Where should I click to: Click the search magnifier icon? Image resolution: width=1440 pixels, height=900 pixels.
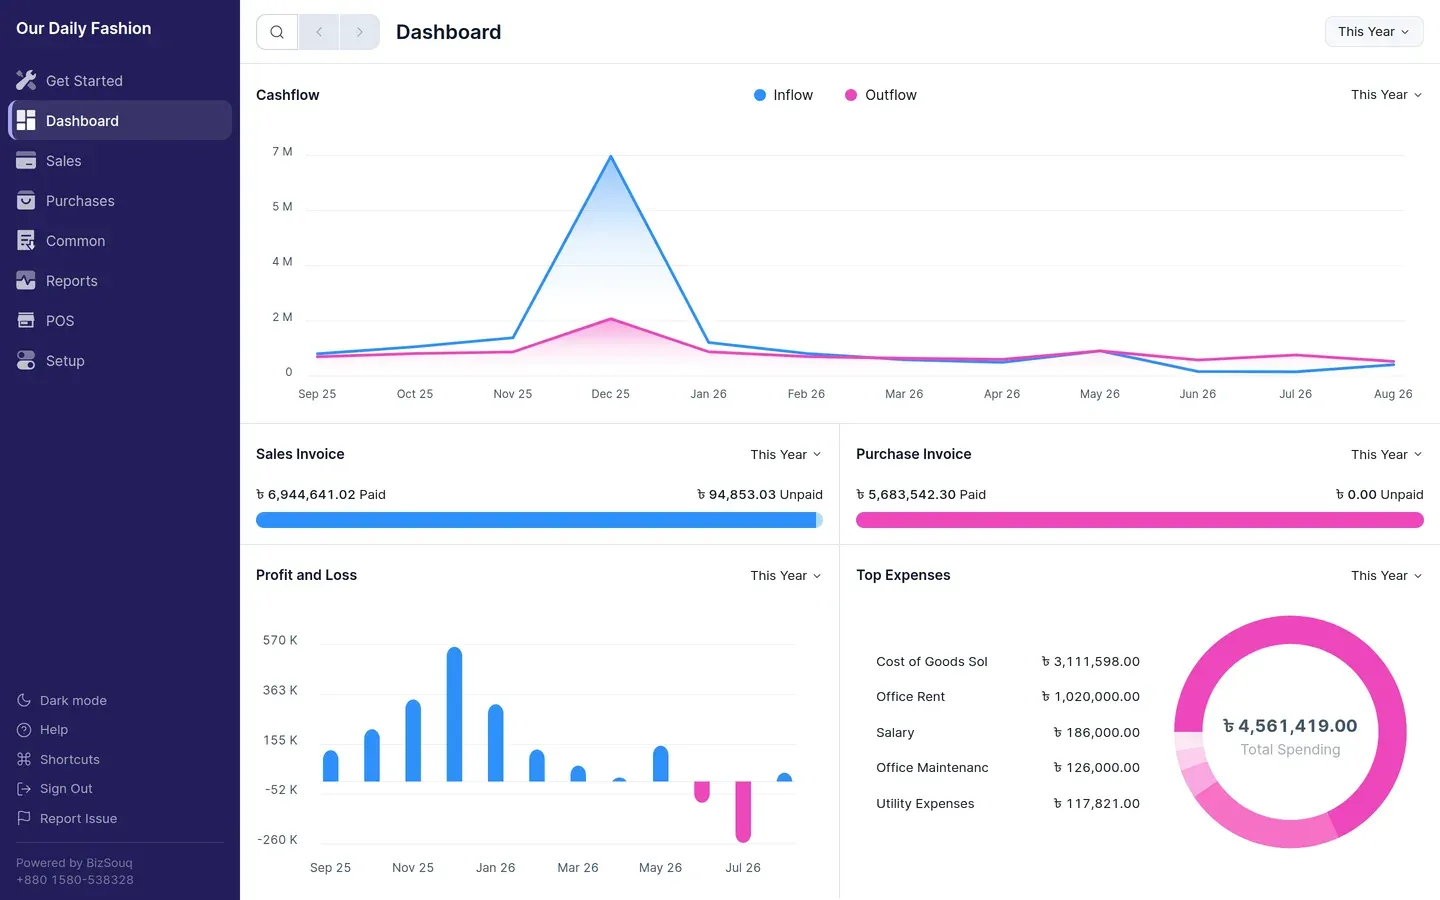coord(277,32)
